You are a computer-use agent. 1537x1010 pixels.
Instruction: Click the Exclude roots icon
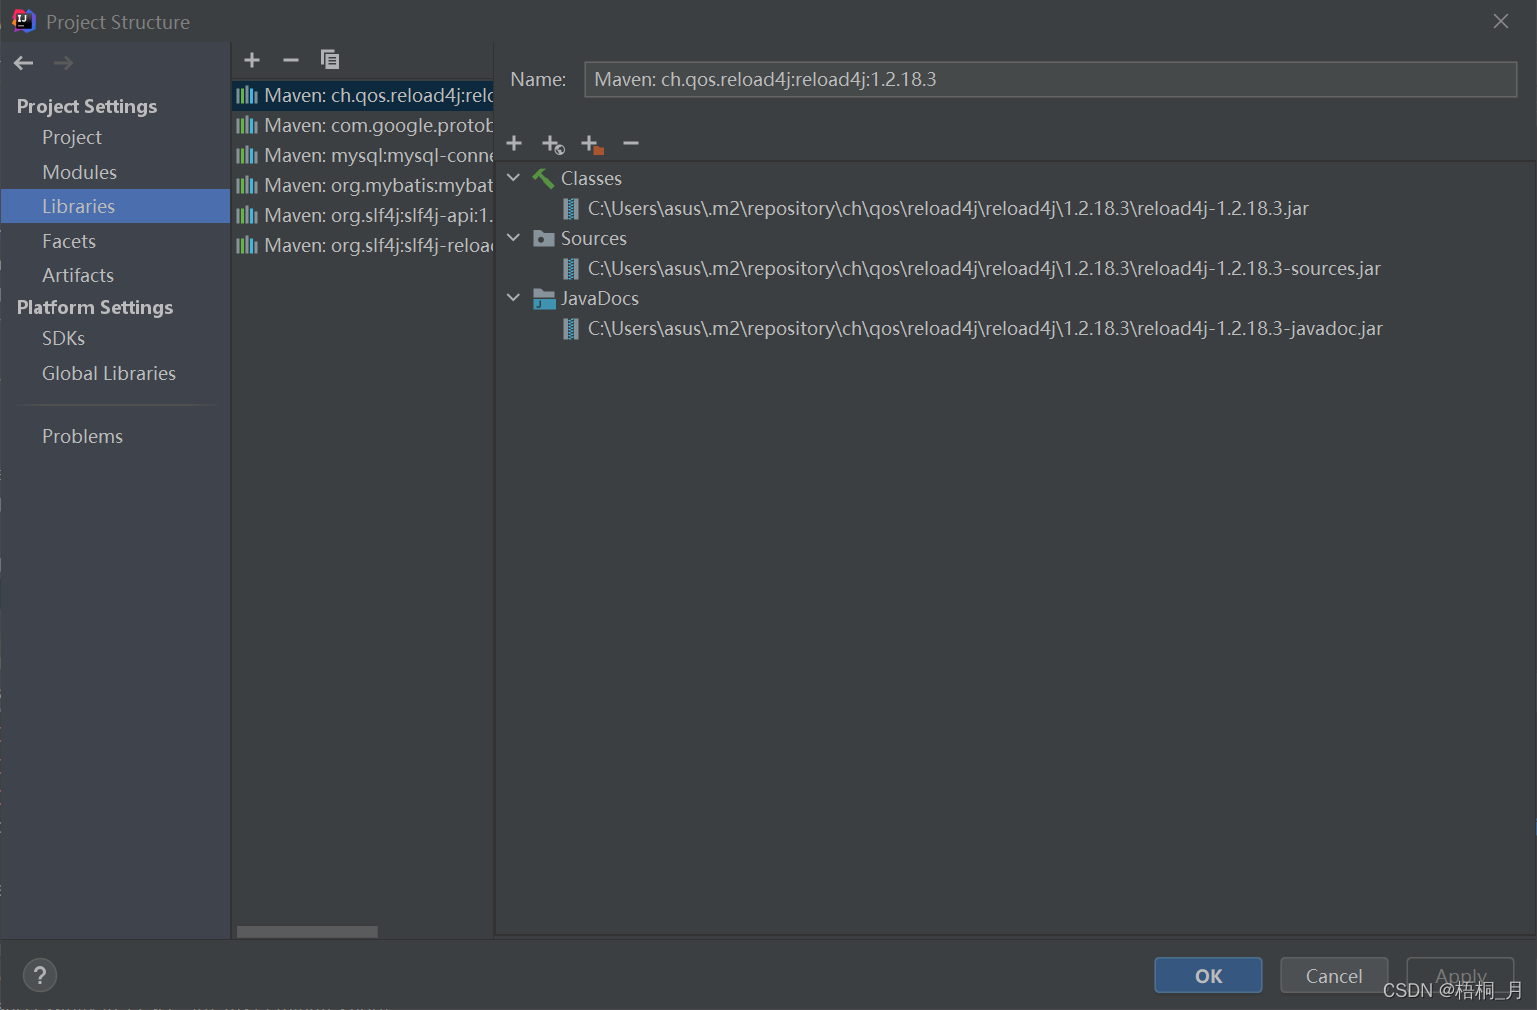point(592,145)
